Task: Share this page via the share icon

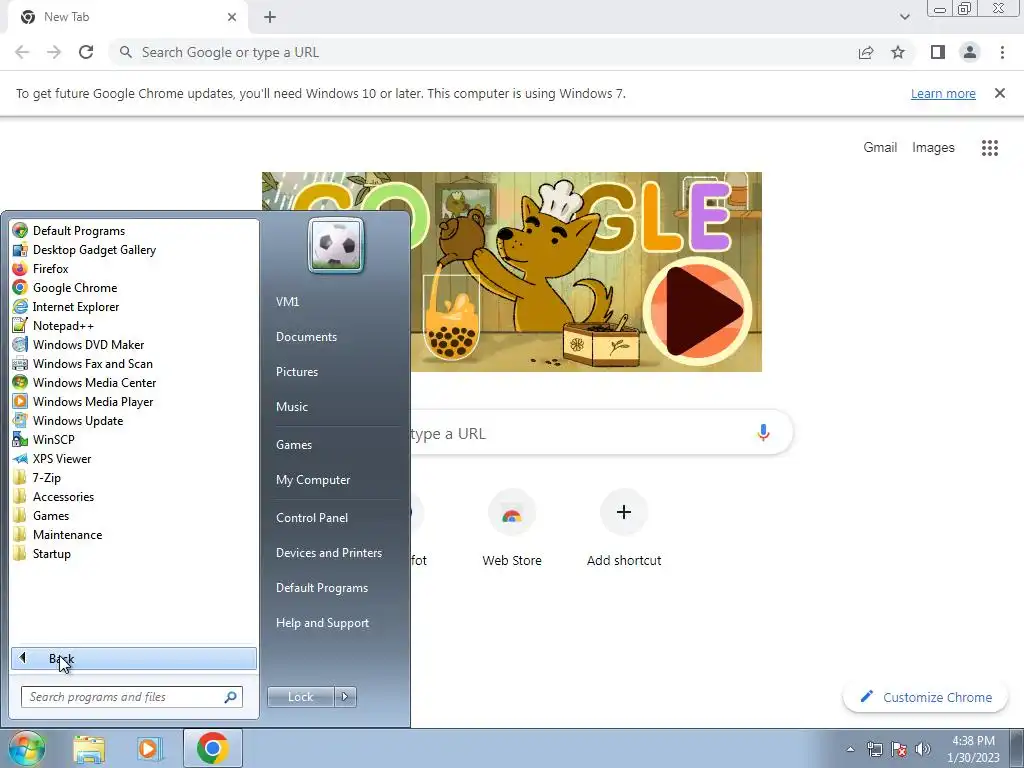Action: point(866,52)
